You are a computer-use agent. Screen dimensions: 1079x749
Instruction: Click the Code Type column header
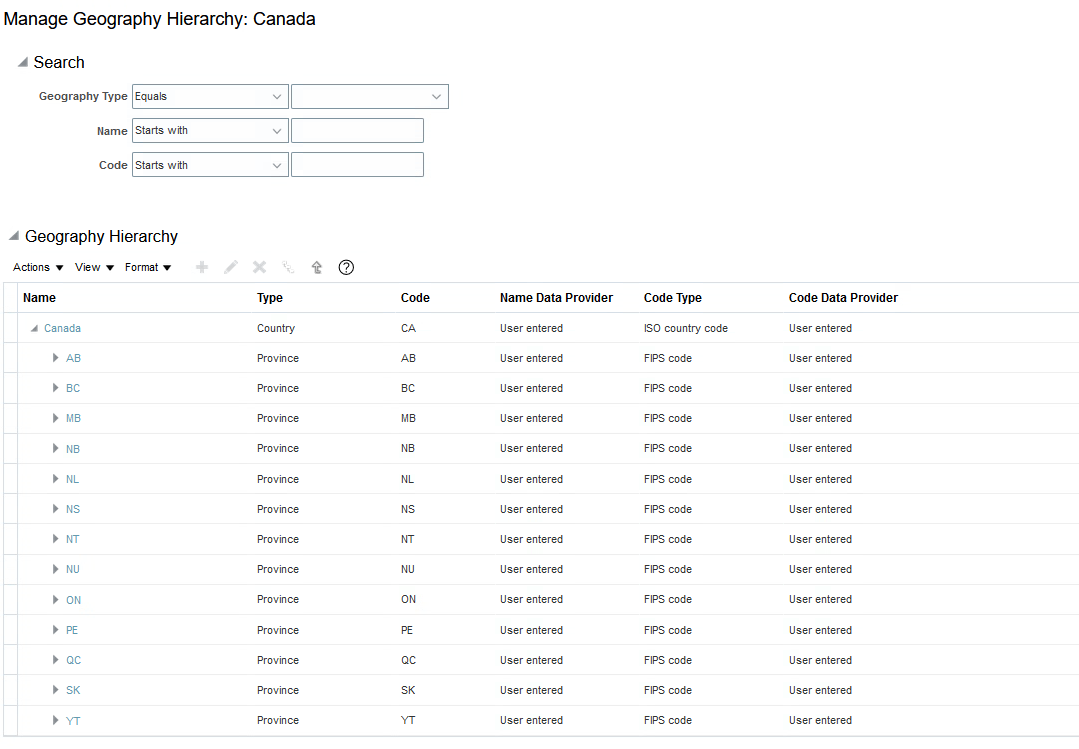point(672,297)
